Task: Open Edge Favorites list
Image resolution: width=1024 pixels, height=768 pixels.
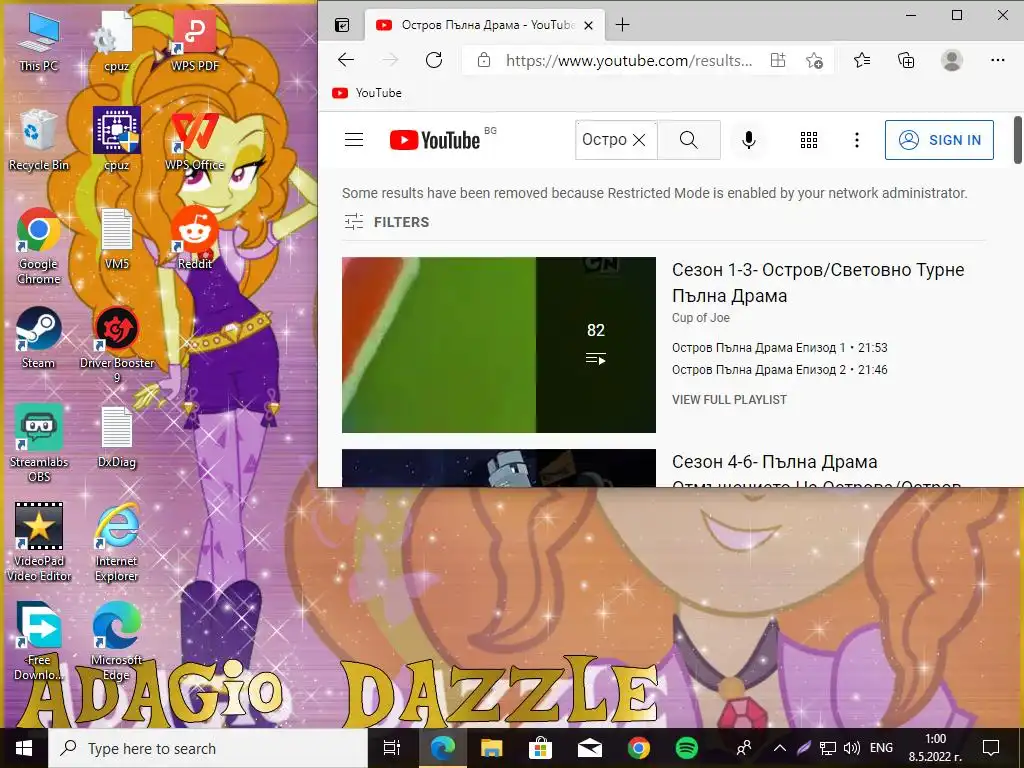Action: point(862,60)
